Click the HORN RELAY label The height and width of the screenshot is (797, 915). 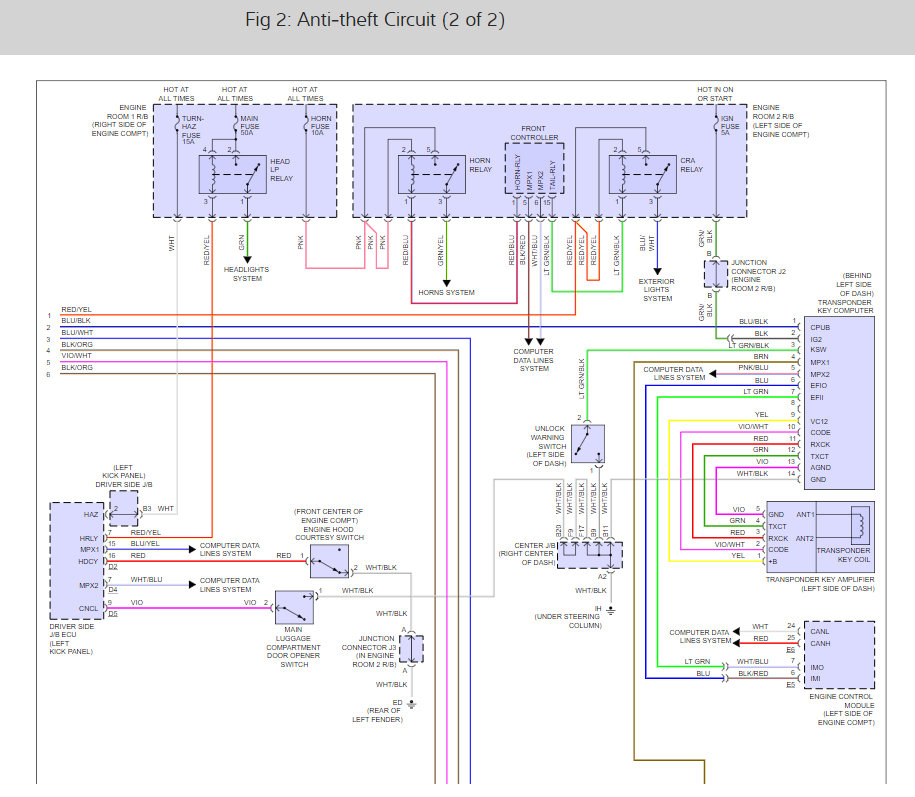(481, 165)
